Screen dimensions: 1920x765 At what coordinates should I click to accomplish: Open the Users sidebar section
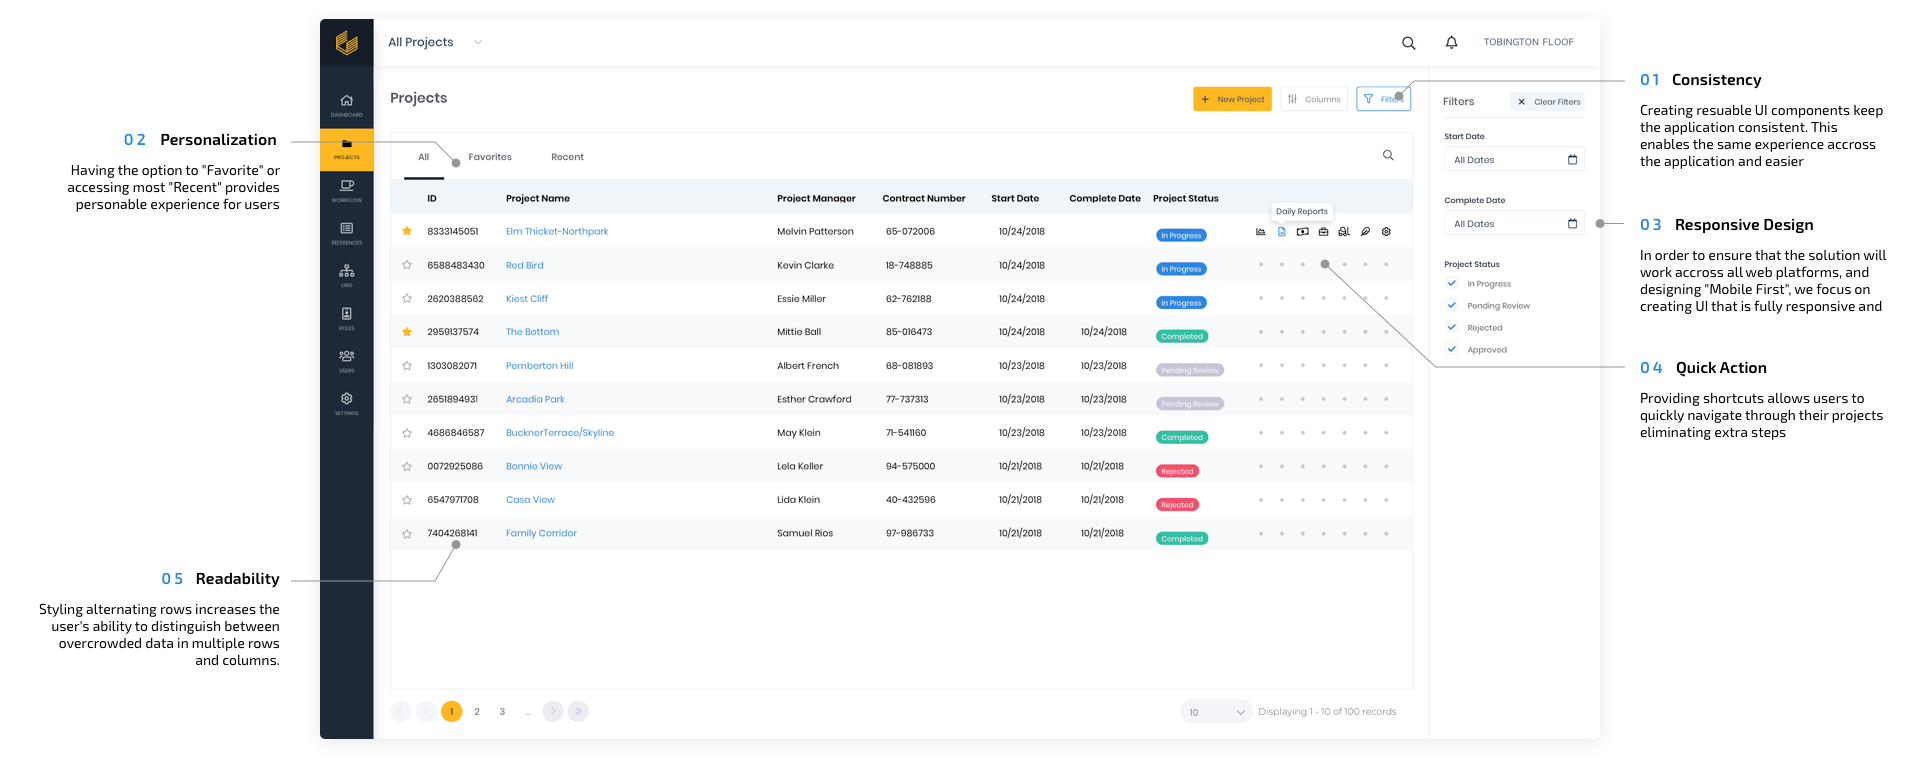tap(346, 360)
